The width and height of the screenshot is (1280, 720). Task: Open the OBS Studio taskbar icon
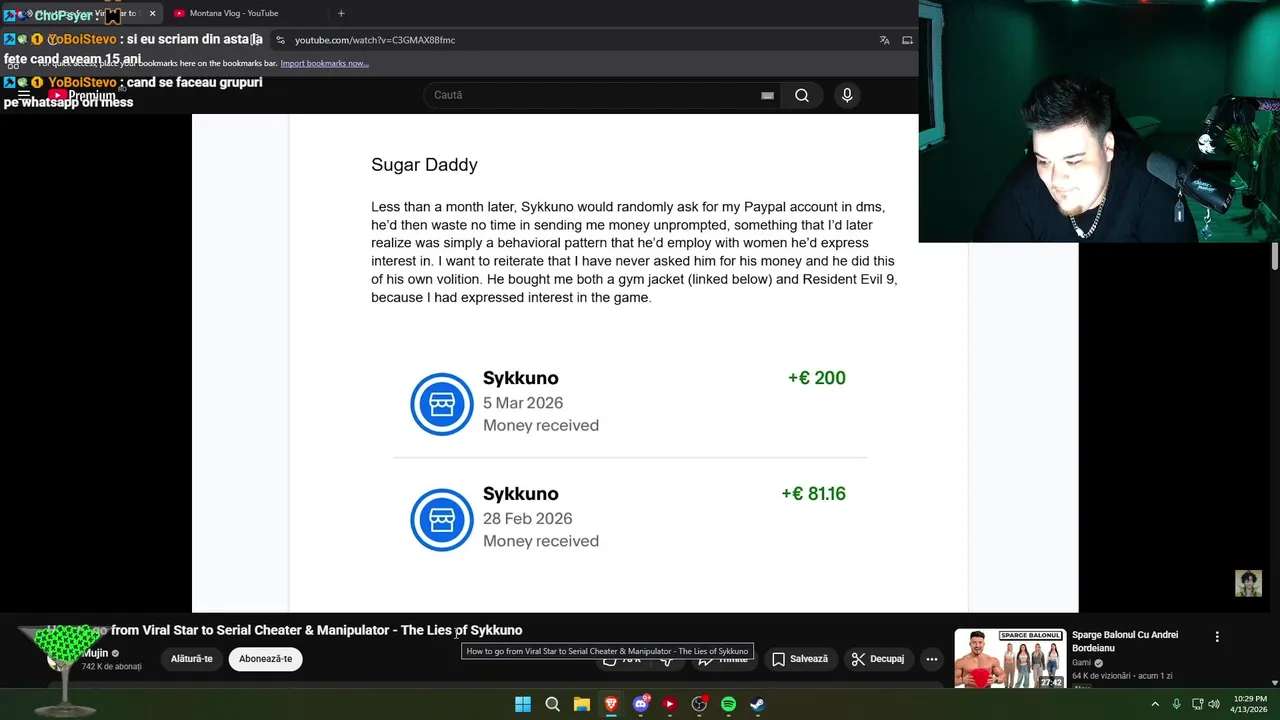click(x=699, y=704)
